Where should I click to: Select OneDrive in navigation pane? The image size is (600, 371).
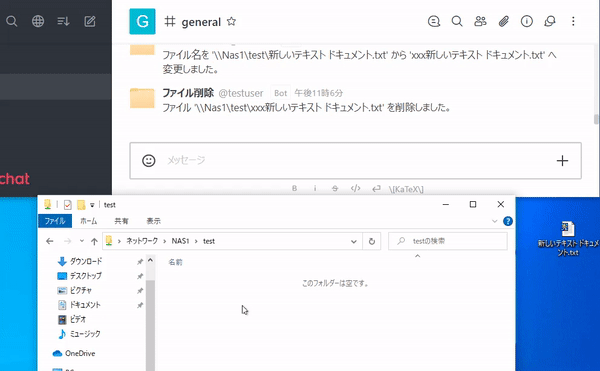[x=74, y=353]
